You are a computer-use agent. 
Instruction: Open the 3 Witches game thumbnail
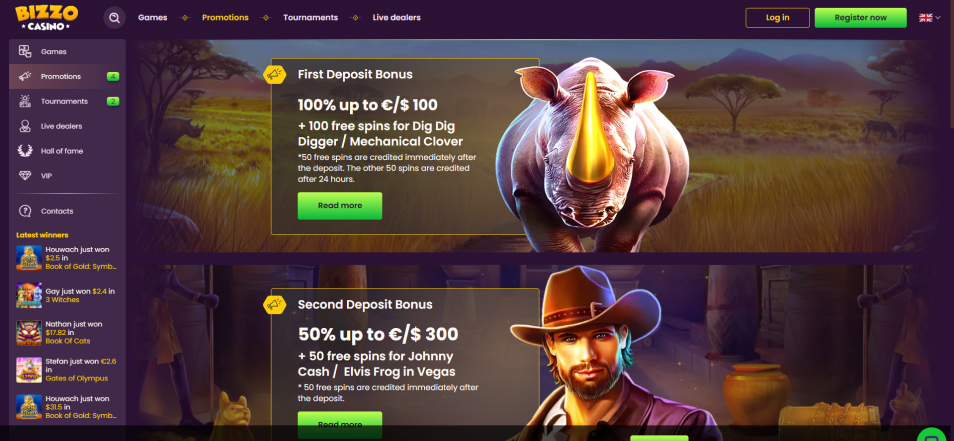tap(29, 296)
